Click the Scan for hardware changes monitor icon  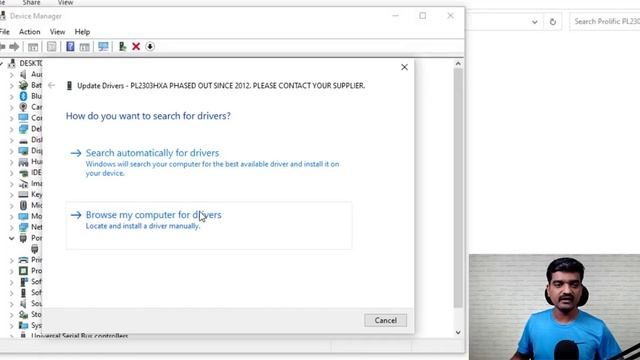103,47
